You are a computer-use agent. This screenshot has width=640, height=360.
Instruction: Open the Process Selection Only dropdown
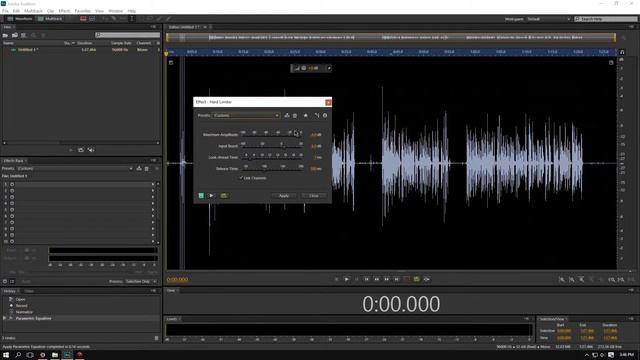click(x=140, y=282)
